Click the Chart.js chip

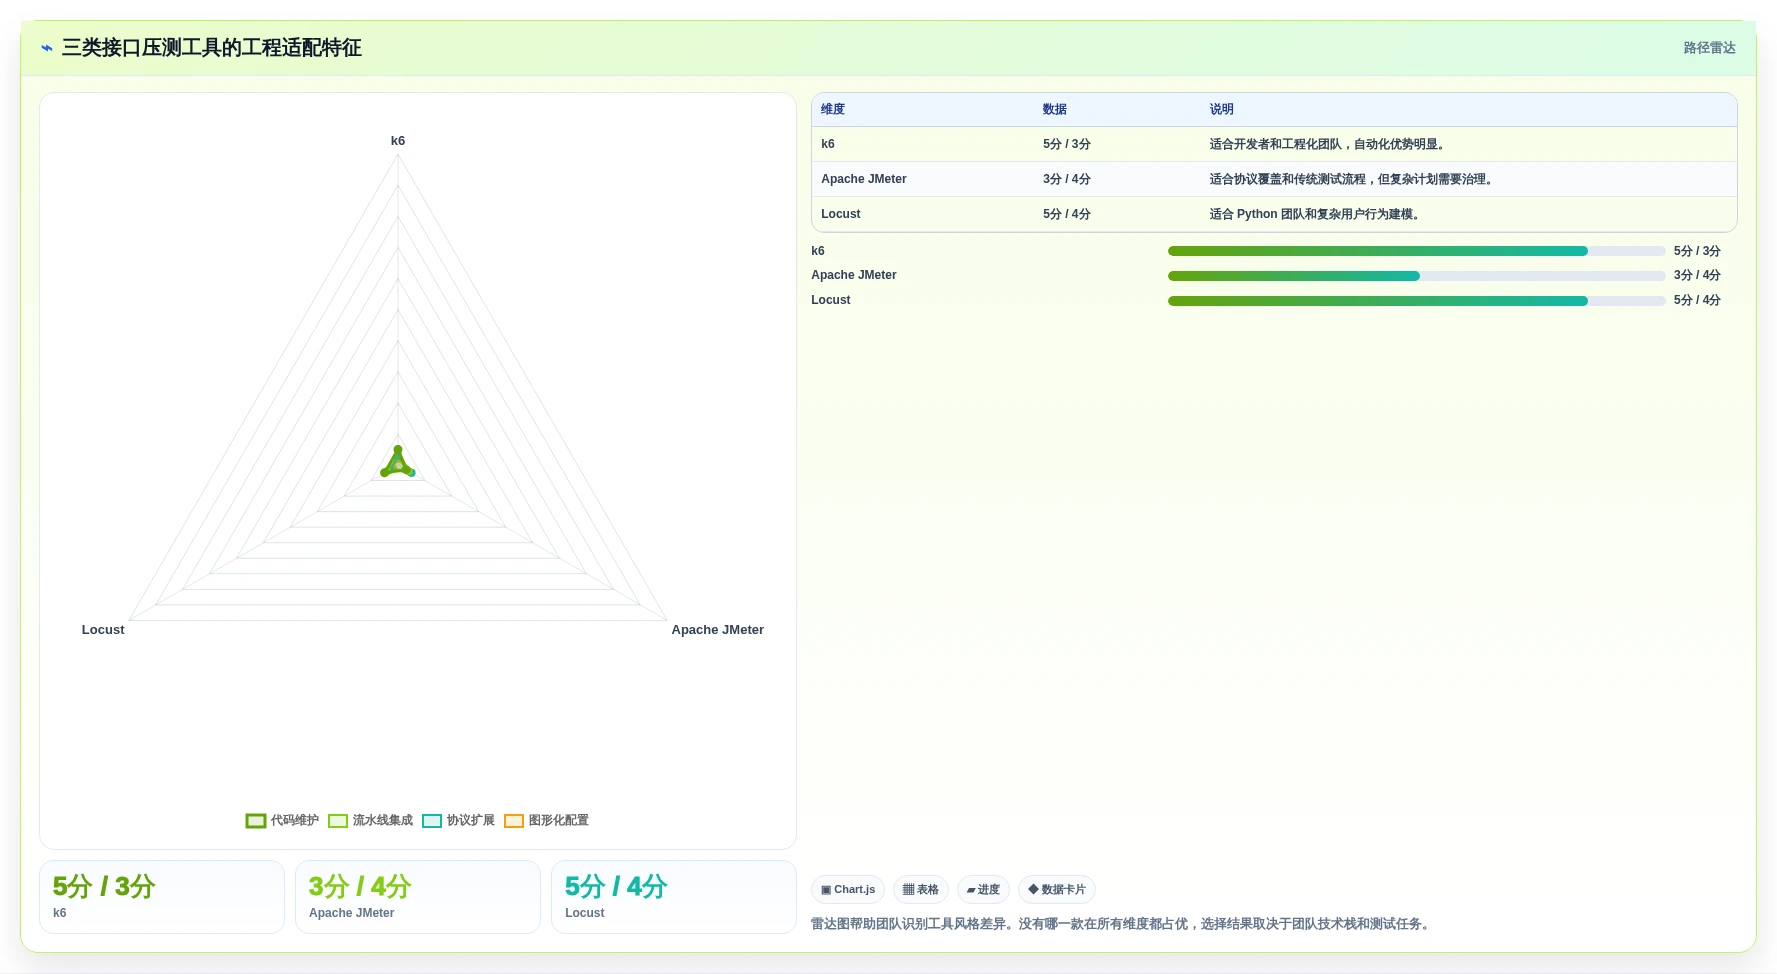(x=848, y=889)
